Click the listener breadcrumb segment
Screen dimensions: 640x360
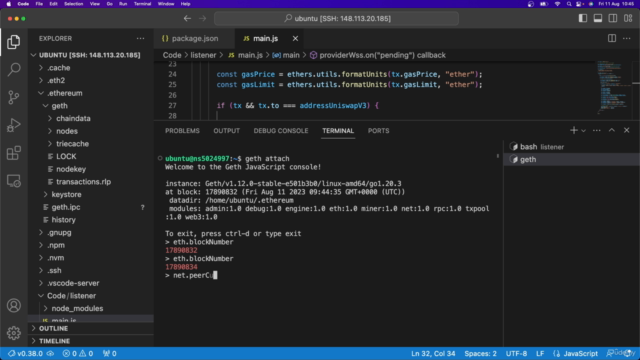click(203, 55)
